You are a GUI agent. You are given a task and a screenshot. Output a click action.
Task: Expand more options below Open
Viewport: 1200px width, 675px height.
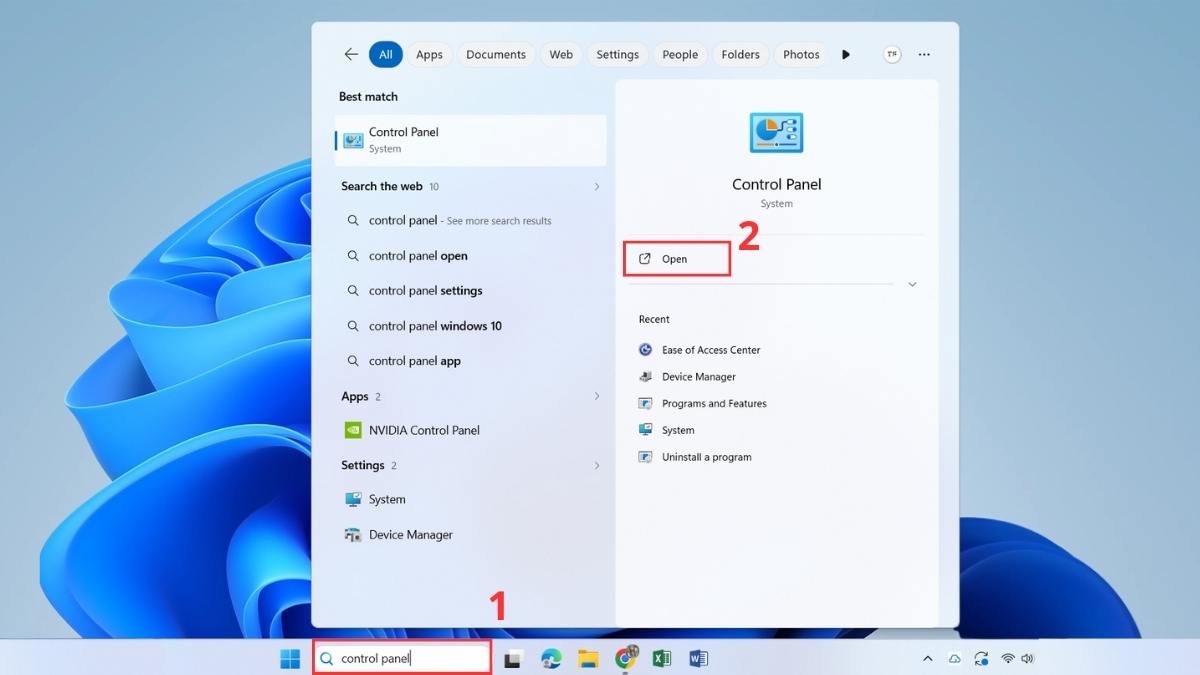tap(911, 284)
